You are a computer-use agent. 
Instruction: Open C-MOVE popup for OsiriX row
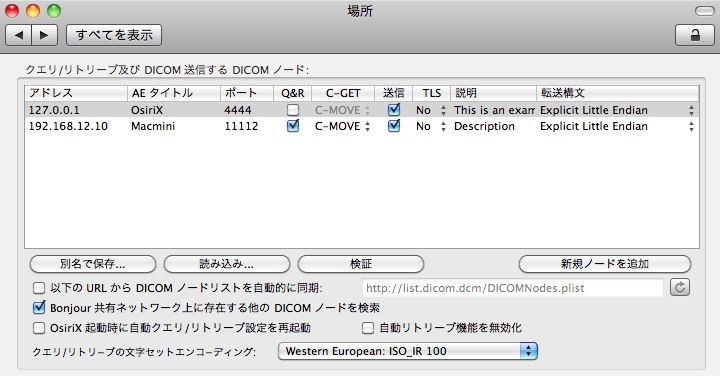pos(343,110)
